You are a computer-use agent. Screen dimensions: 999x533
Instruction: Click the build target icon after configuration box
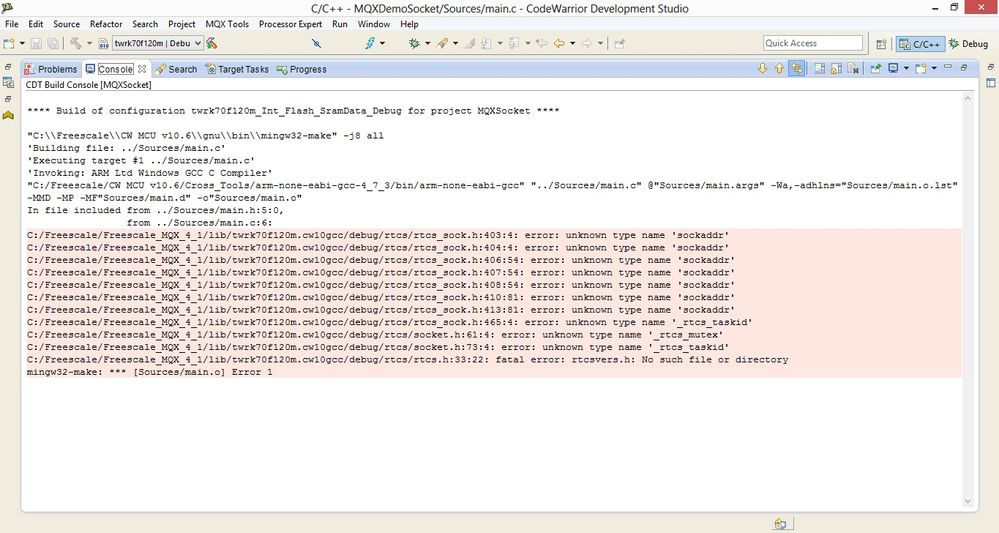pos(212,43)
